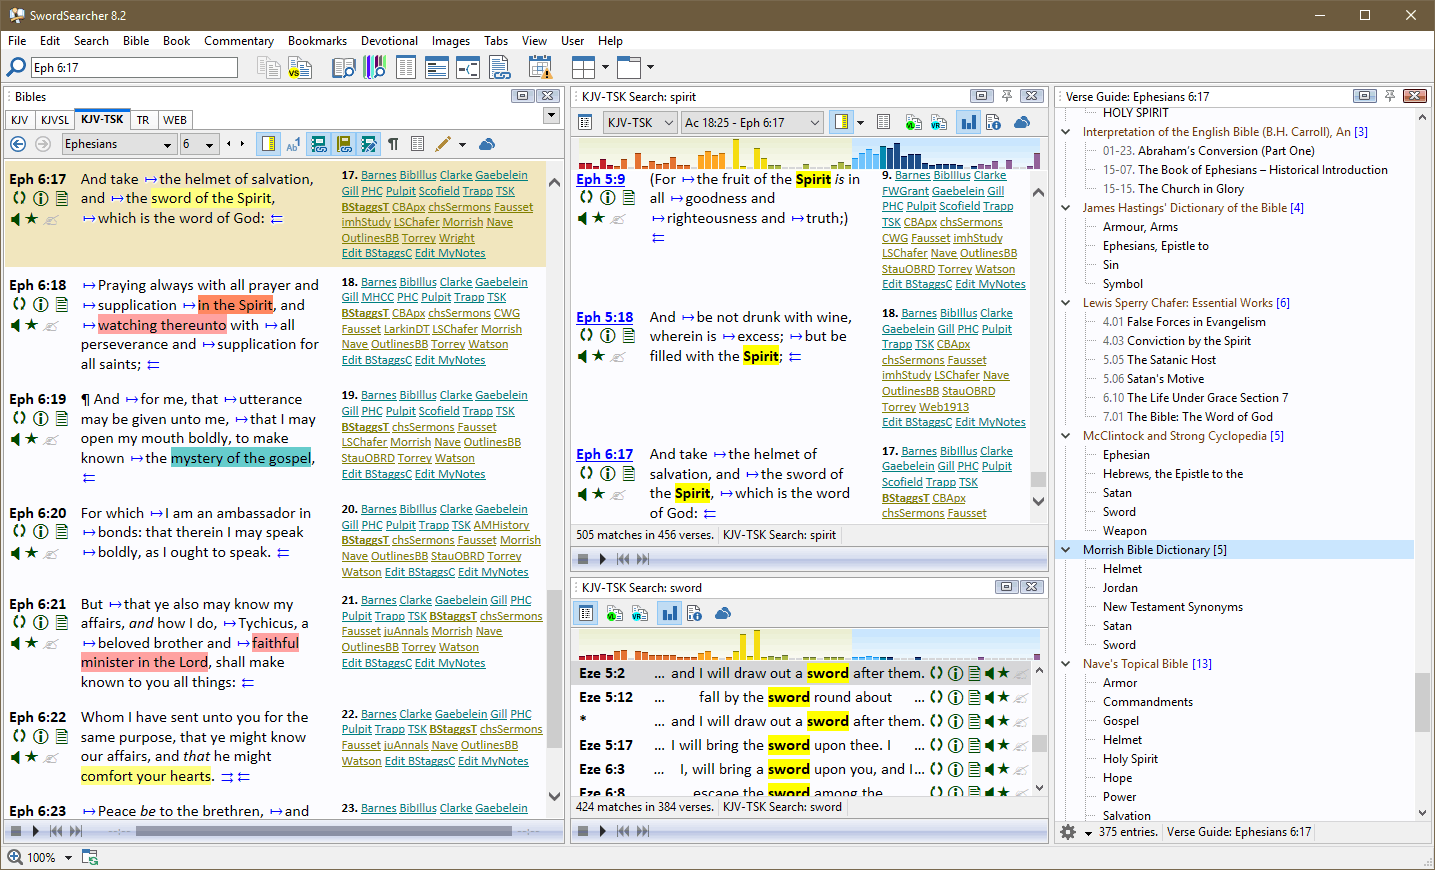The height and width of the screenshot is (870, 1435).
Task: Switch to the KJVSL Bible tab
Action: [55, 120]
